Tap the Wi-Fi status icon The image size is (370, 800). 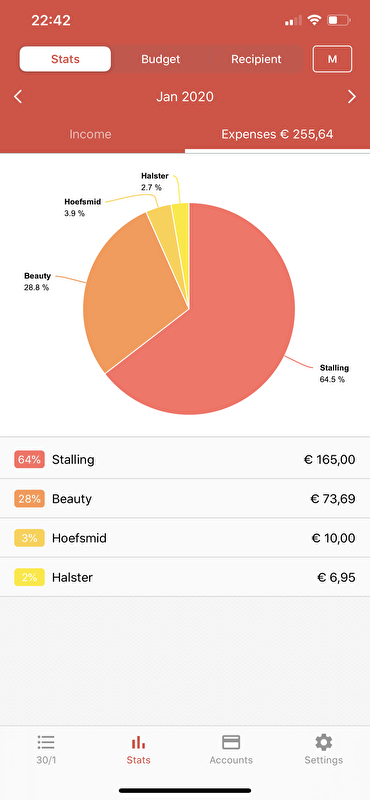pos(315,20)
